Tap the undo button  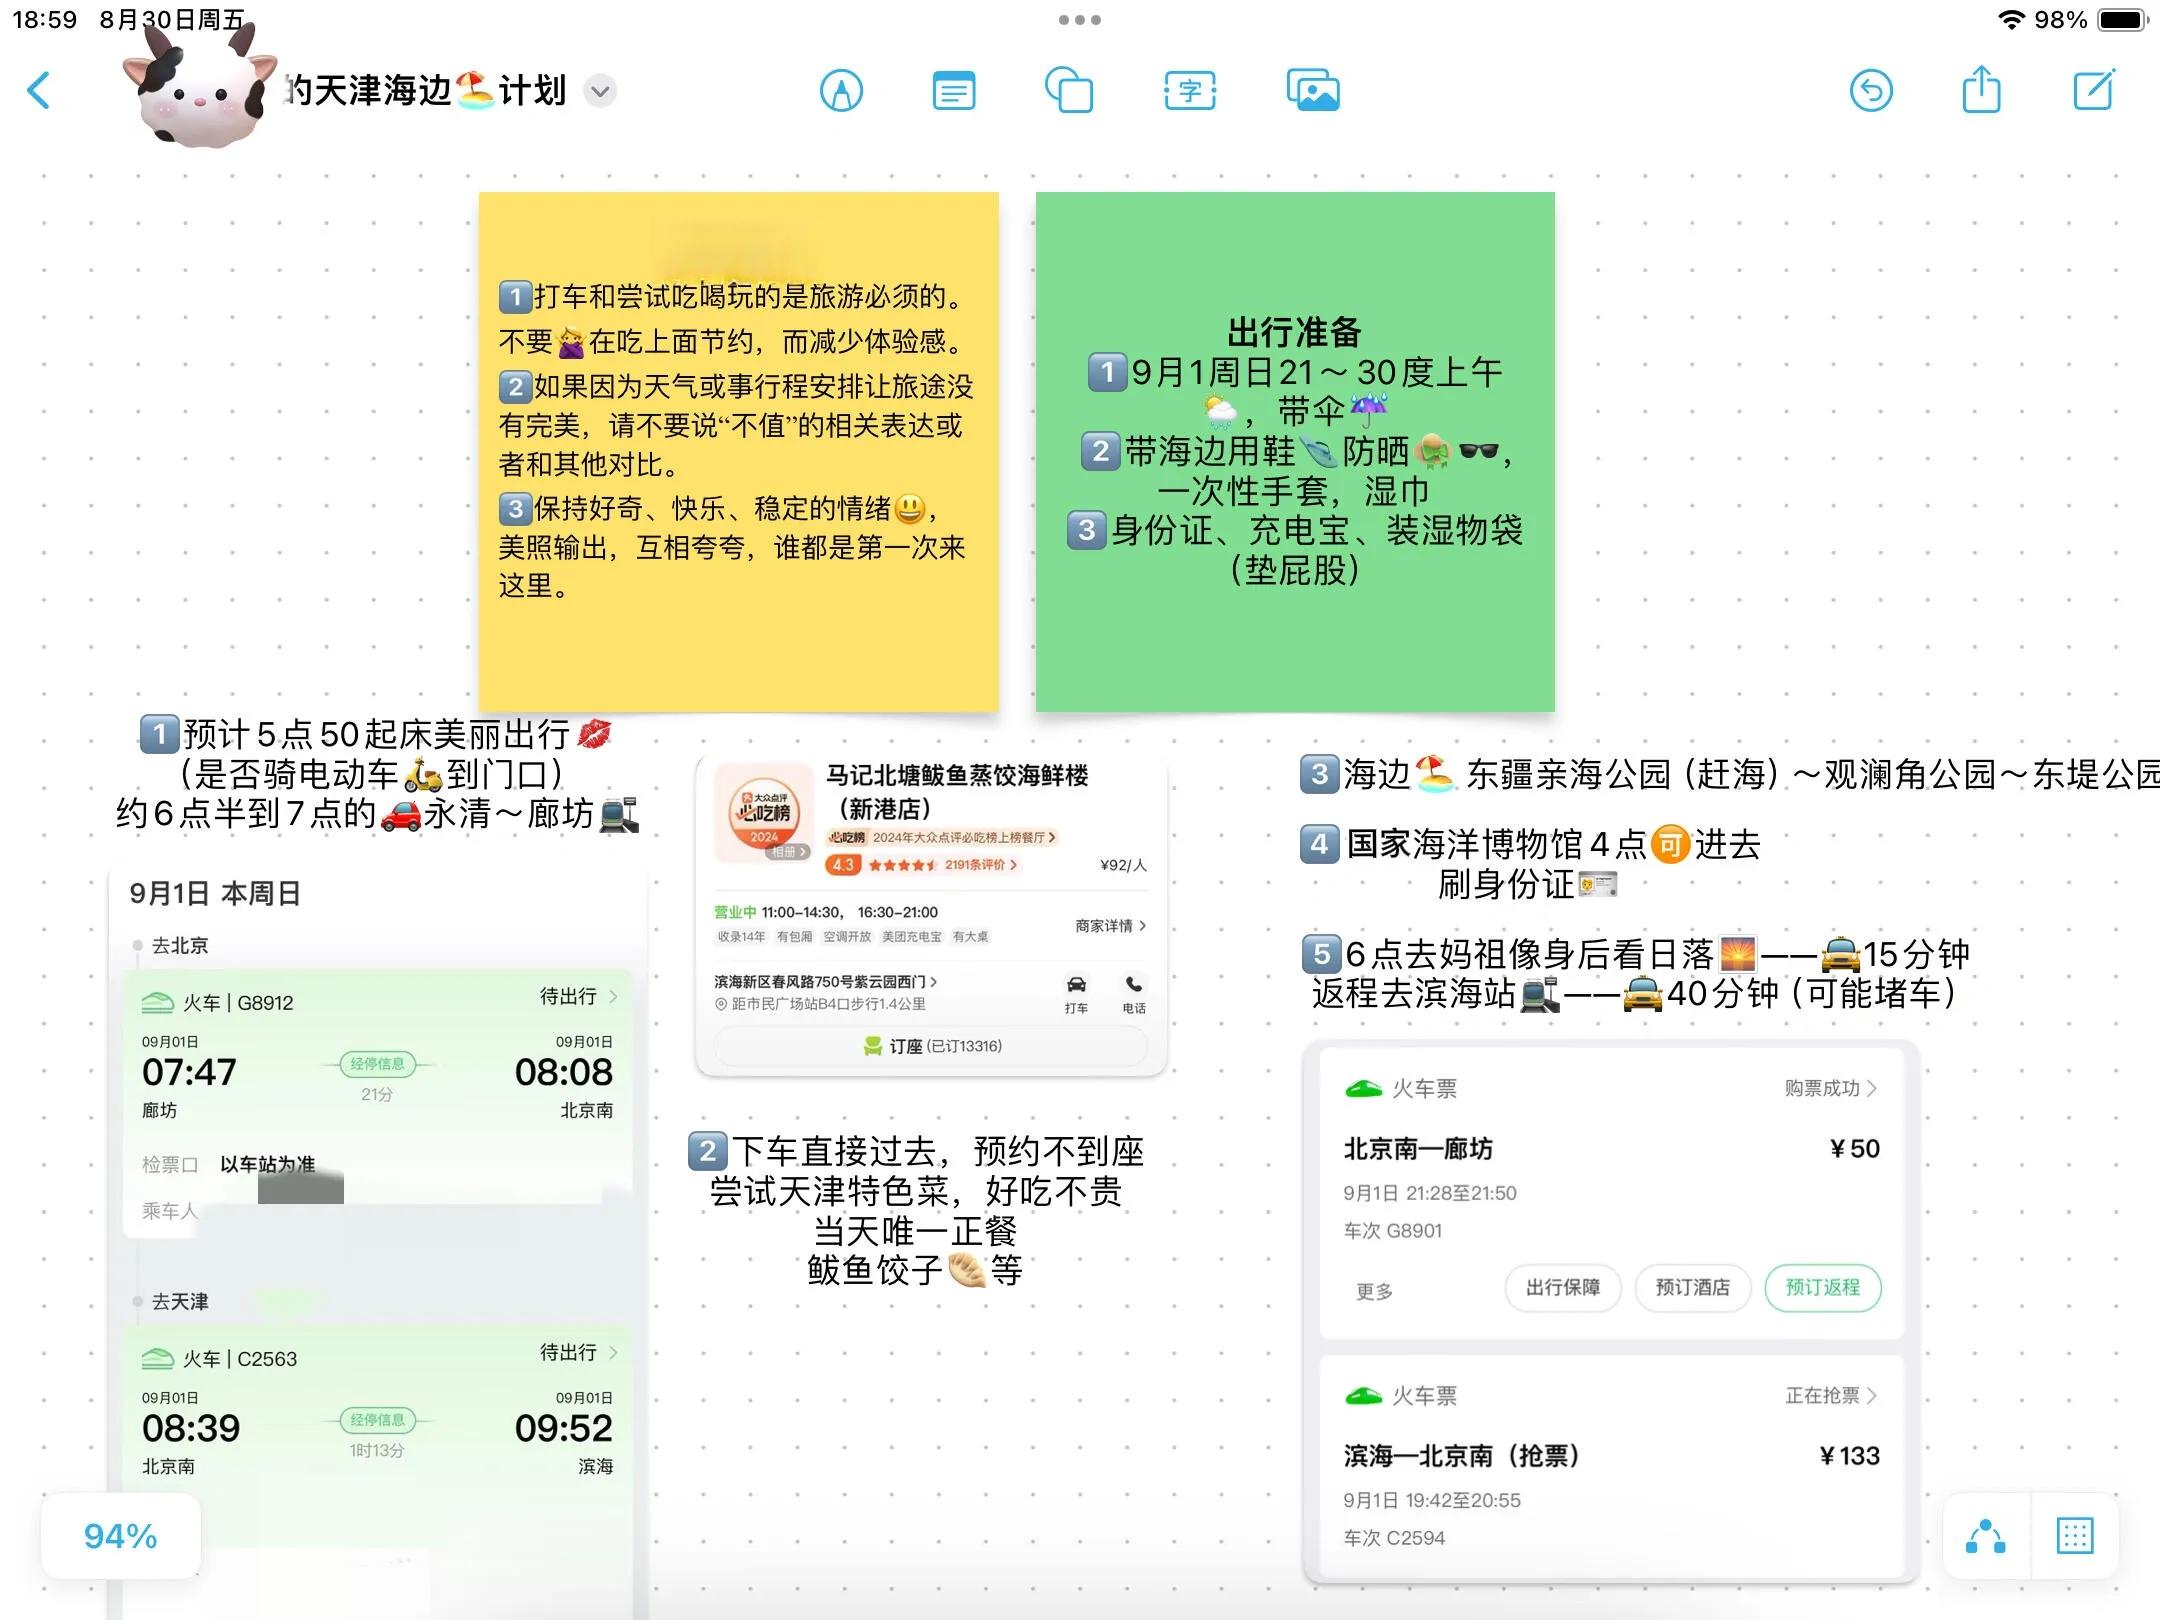(1871, 91)
